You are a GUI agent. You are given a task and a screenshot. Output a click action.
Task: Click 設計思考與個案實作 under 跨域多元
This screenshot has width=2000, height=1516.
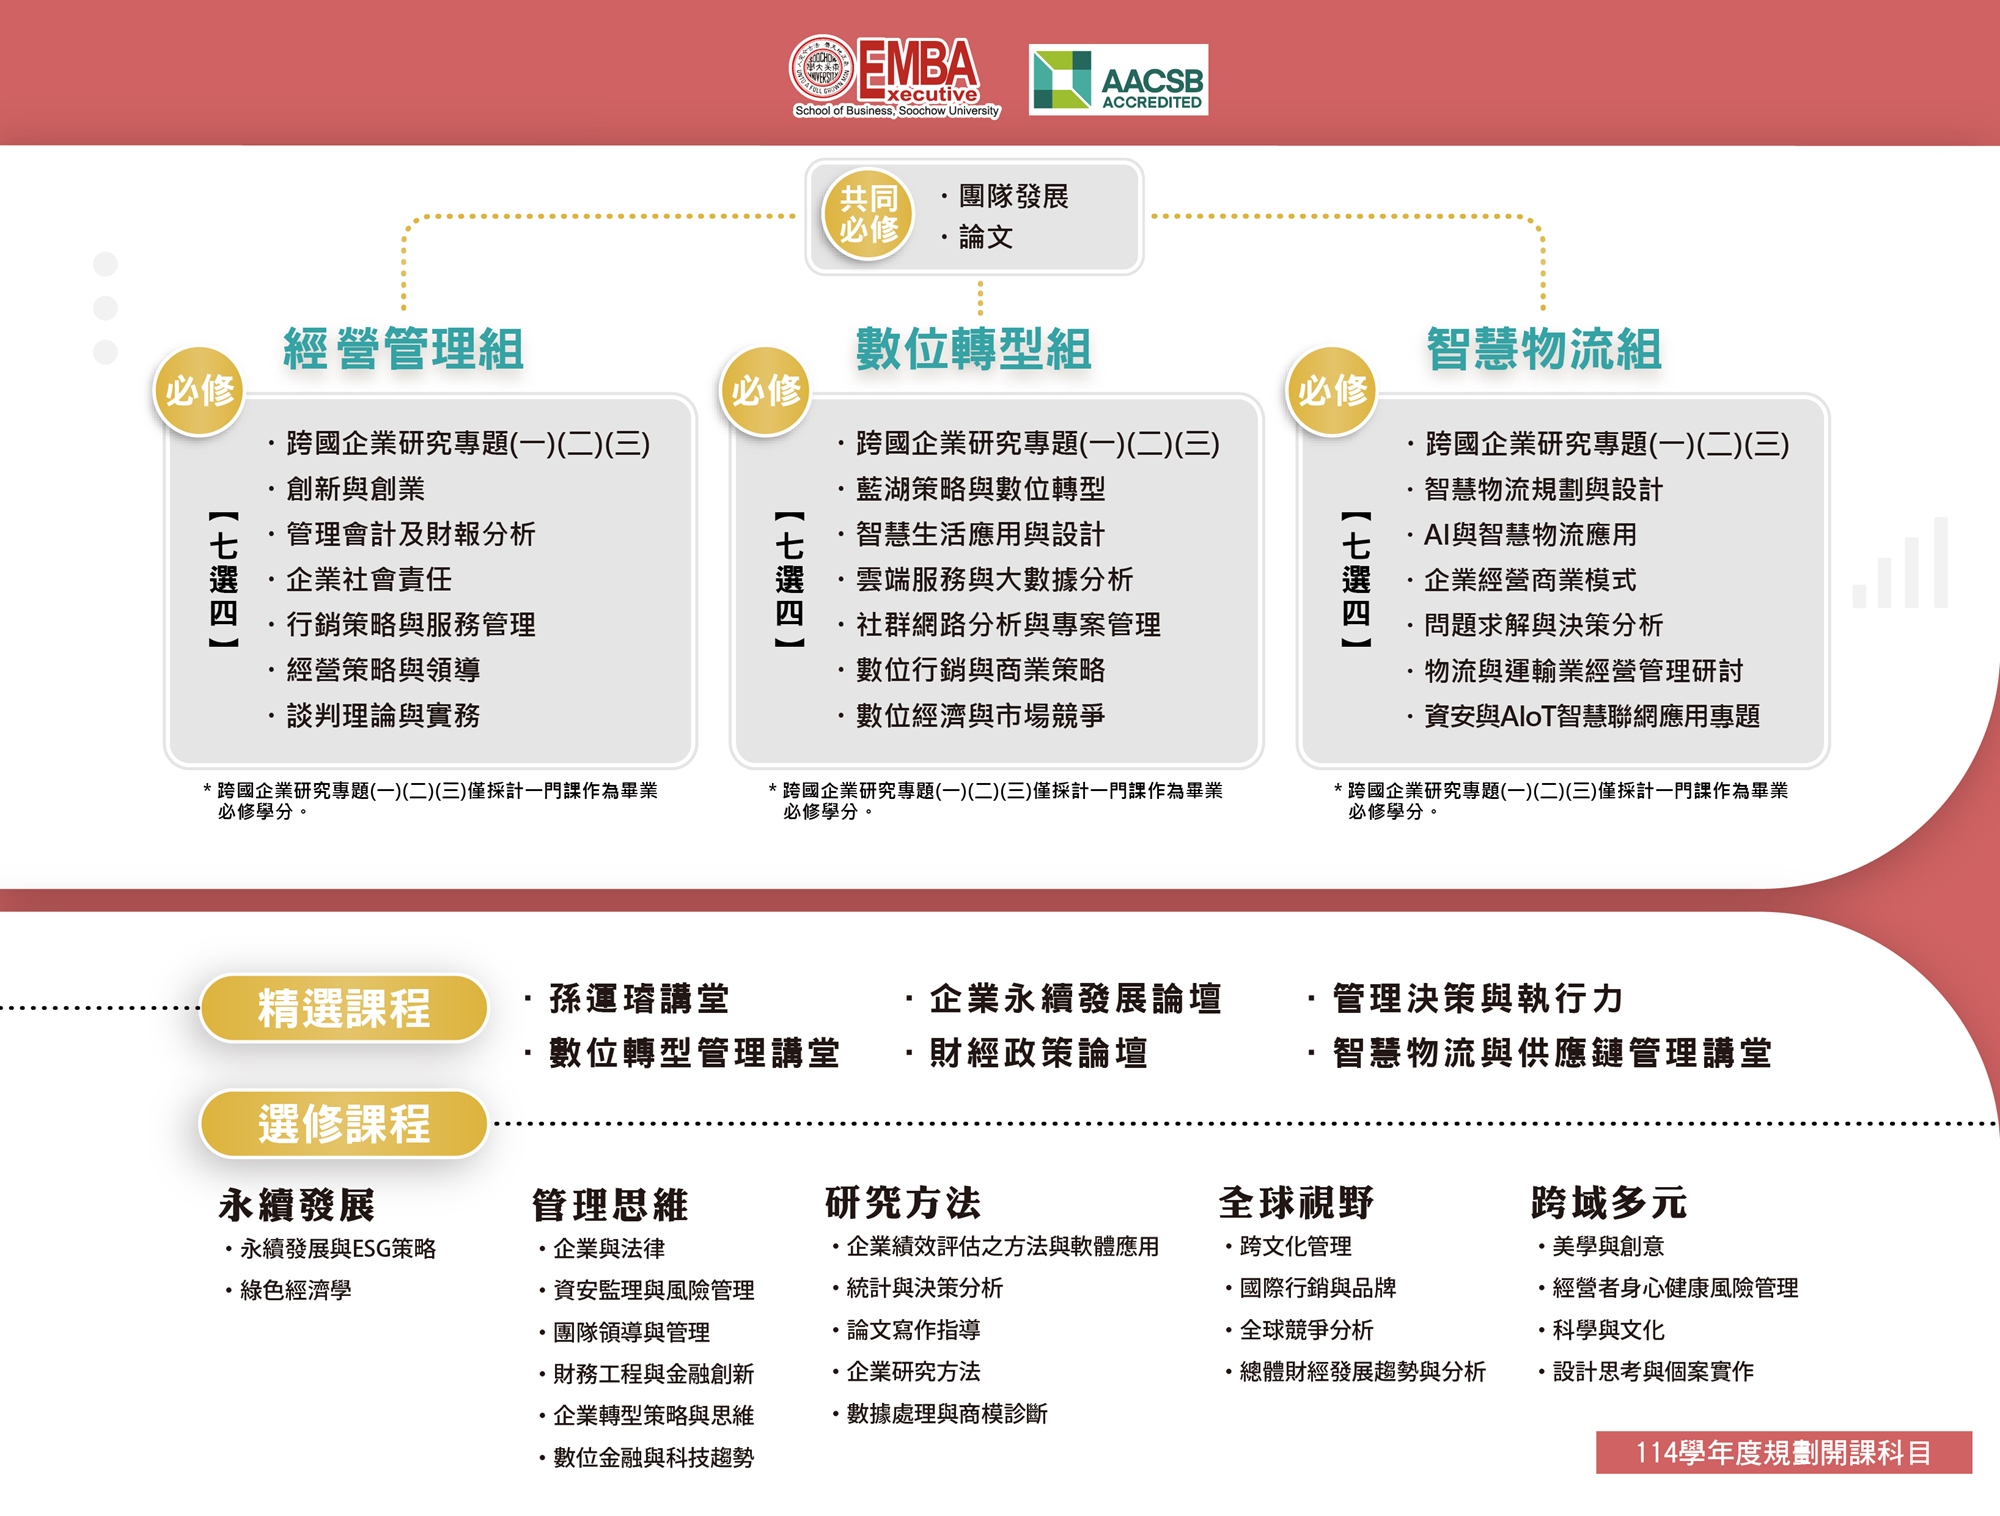pos(1652,1371)
